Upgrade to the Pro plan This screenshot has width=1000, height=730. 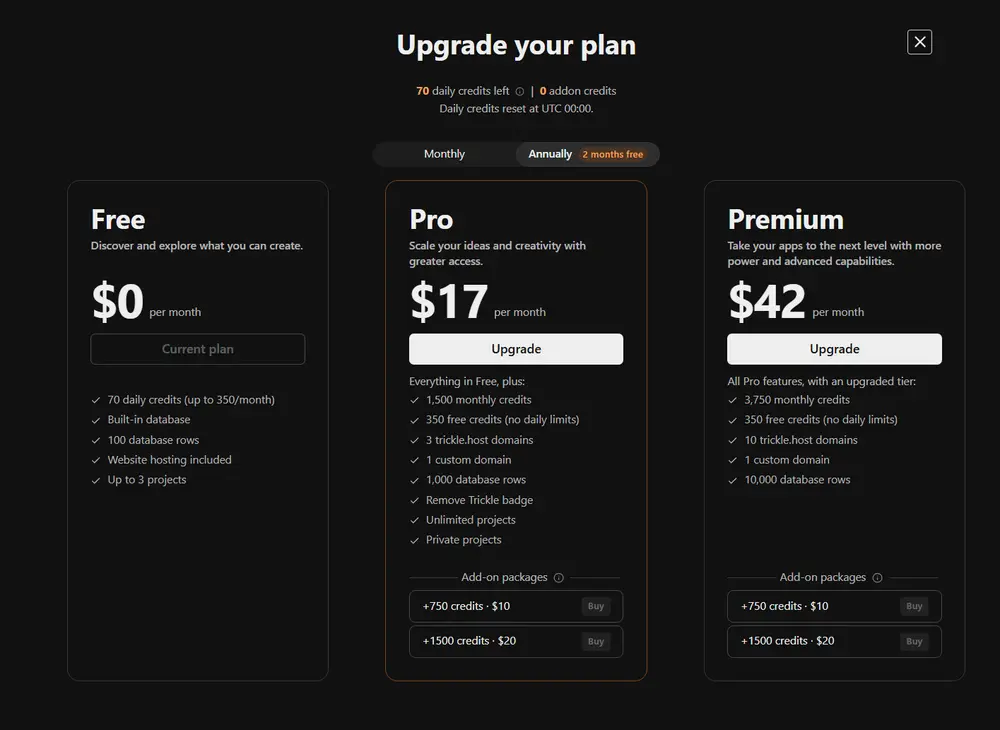coord(516,349)
